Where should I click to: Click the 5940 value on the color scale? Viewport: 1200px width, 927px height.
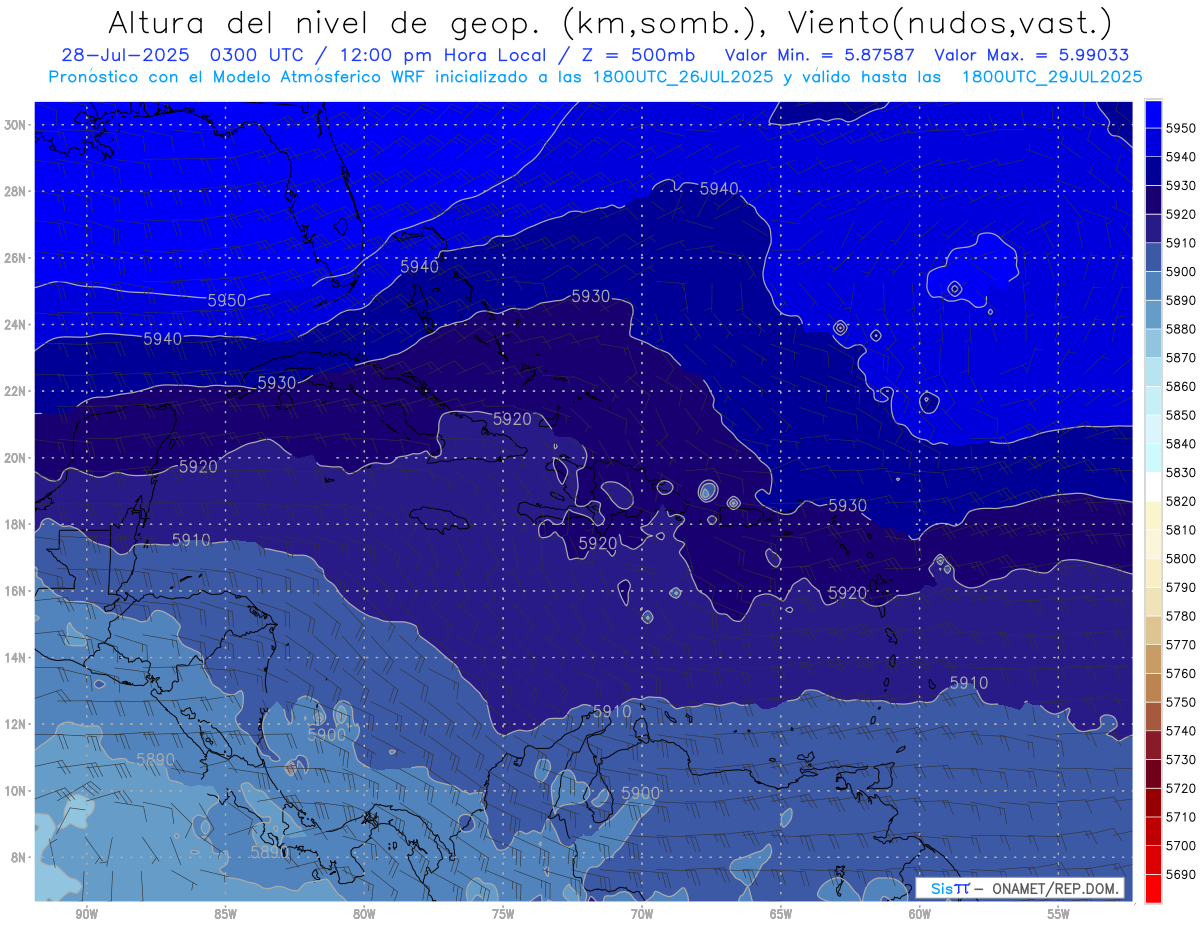tap(1181, 157)
